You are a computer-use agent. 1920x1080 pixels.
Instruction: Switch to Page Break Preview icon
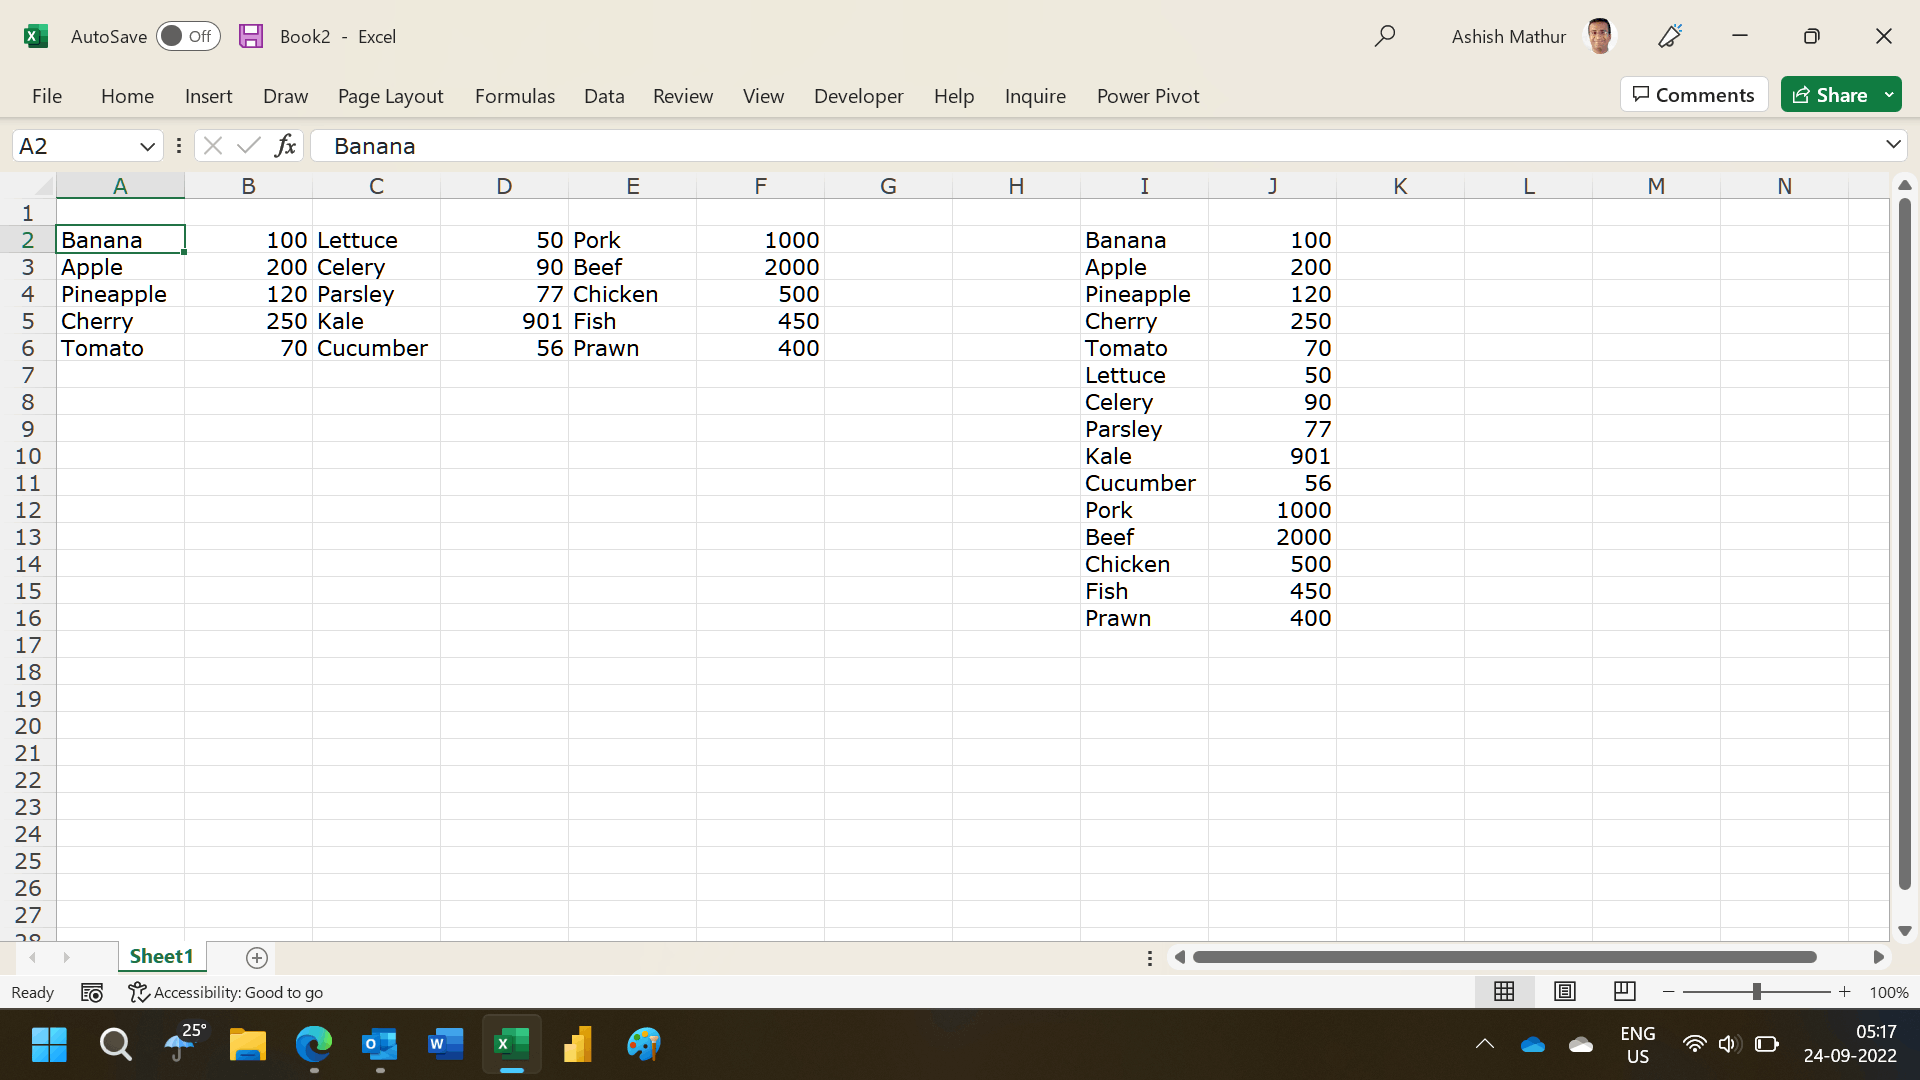tap(1624, 991)
